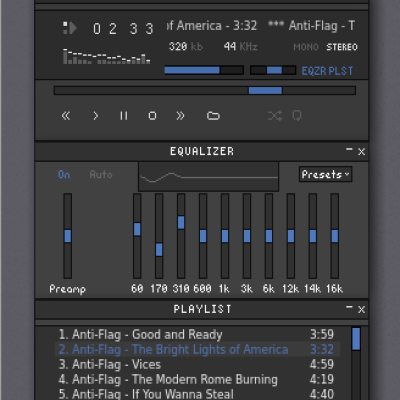Select The Bright Lights of America track
Image resolution: width=400 pixels, height=400 pixels.
pyautogui.click(x=197, y=349)
